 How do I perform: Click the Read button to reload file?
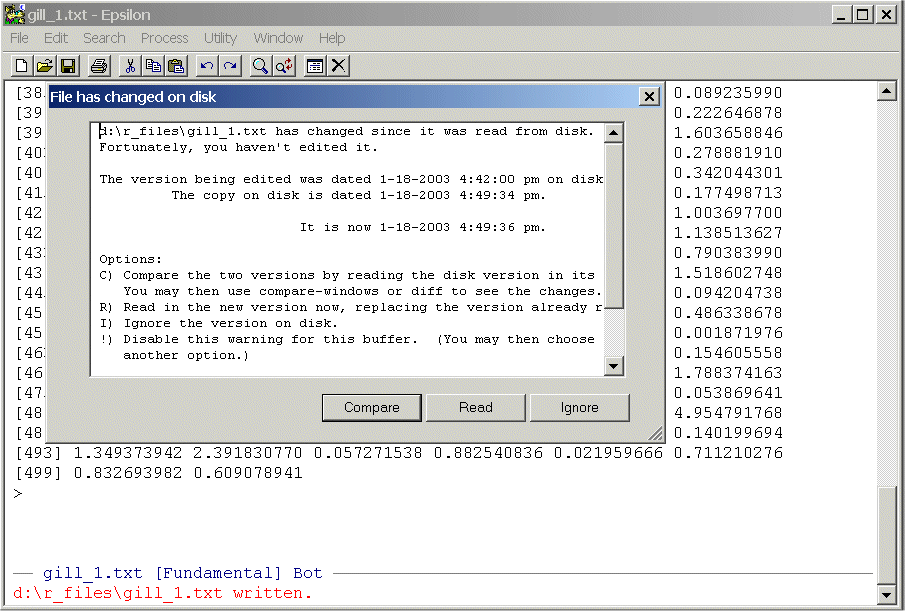coord(476,407)
